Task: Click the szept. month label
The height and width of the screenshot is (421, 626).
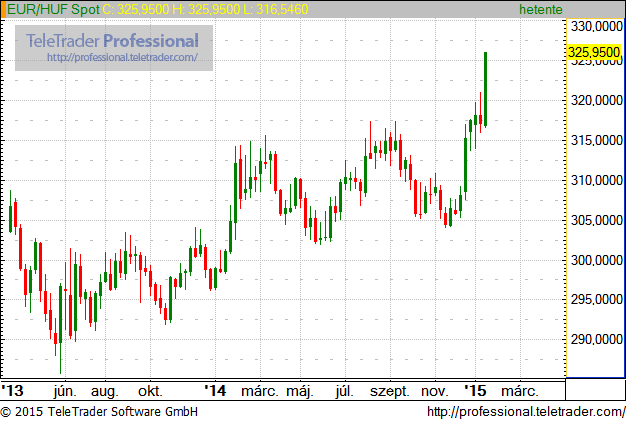Action: (x=390, y=391)
